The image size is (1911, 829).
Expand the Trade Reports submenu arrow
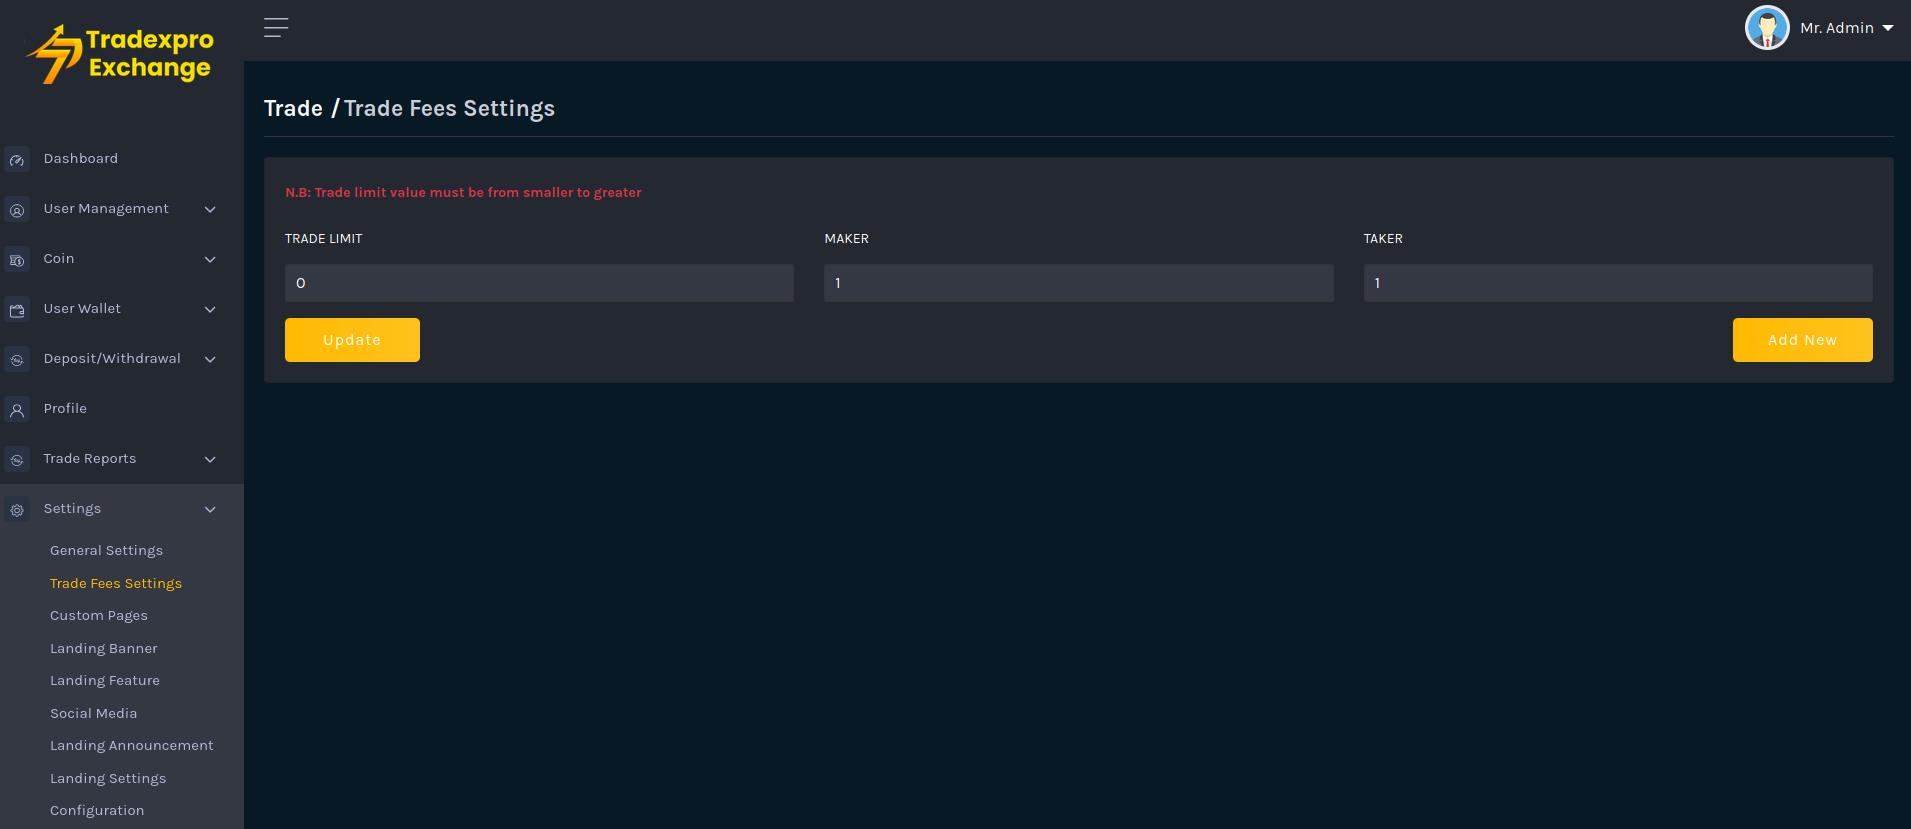(210, 459)
